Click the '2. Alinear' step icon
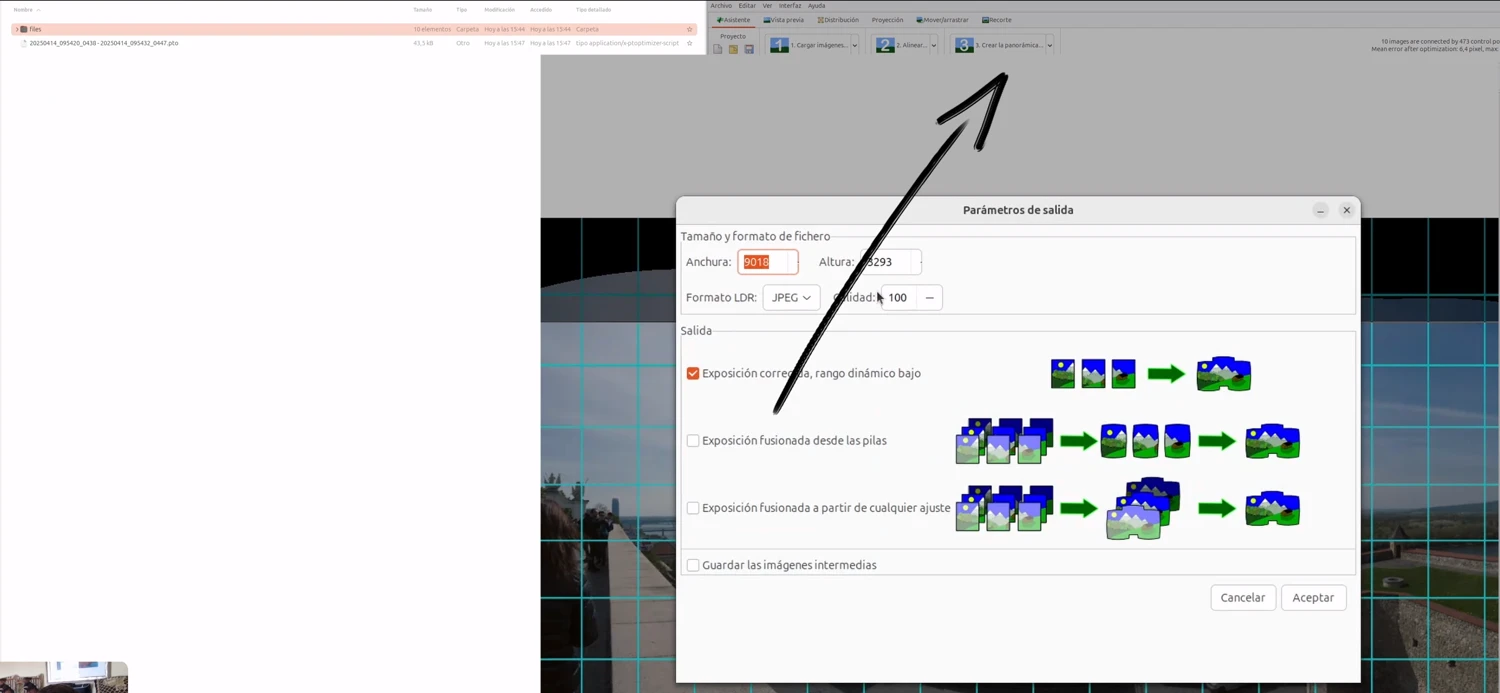 [x=885, y=45]
